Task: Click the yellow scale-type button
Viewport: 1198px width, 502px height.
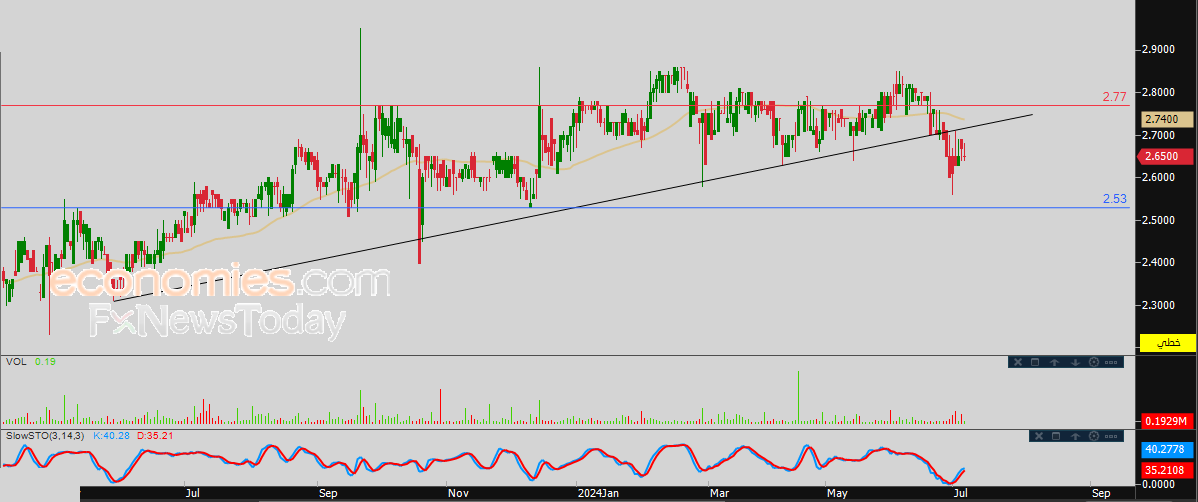Action: [x=1167, y=342]
